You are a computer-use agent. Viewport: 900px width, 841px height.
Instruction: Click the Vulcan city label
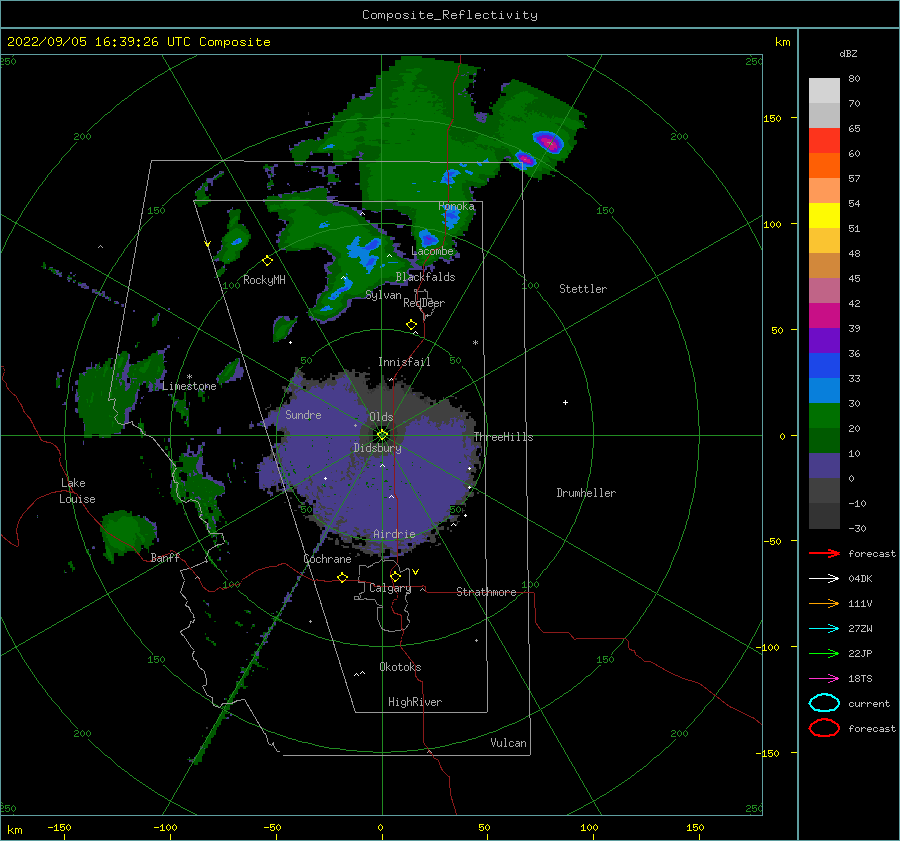tap(508, 743)
